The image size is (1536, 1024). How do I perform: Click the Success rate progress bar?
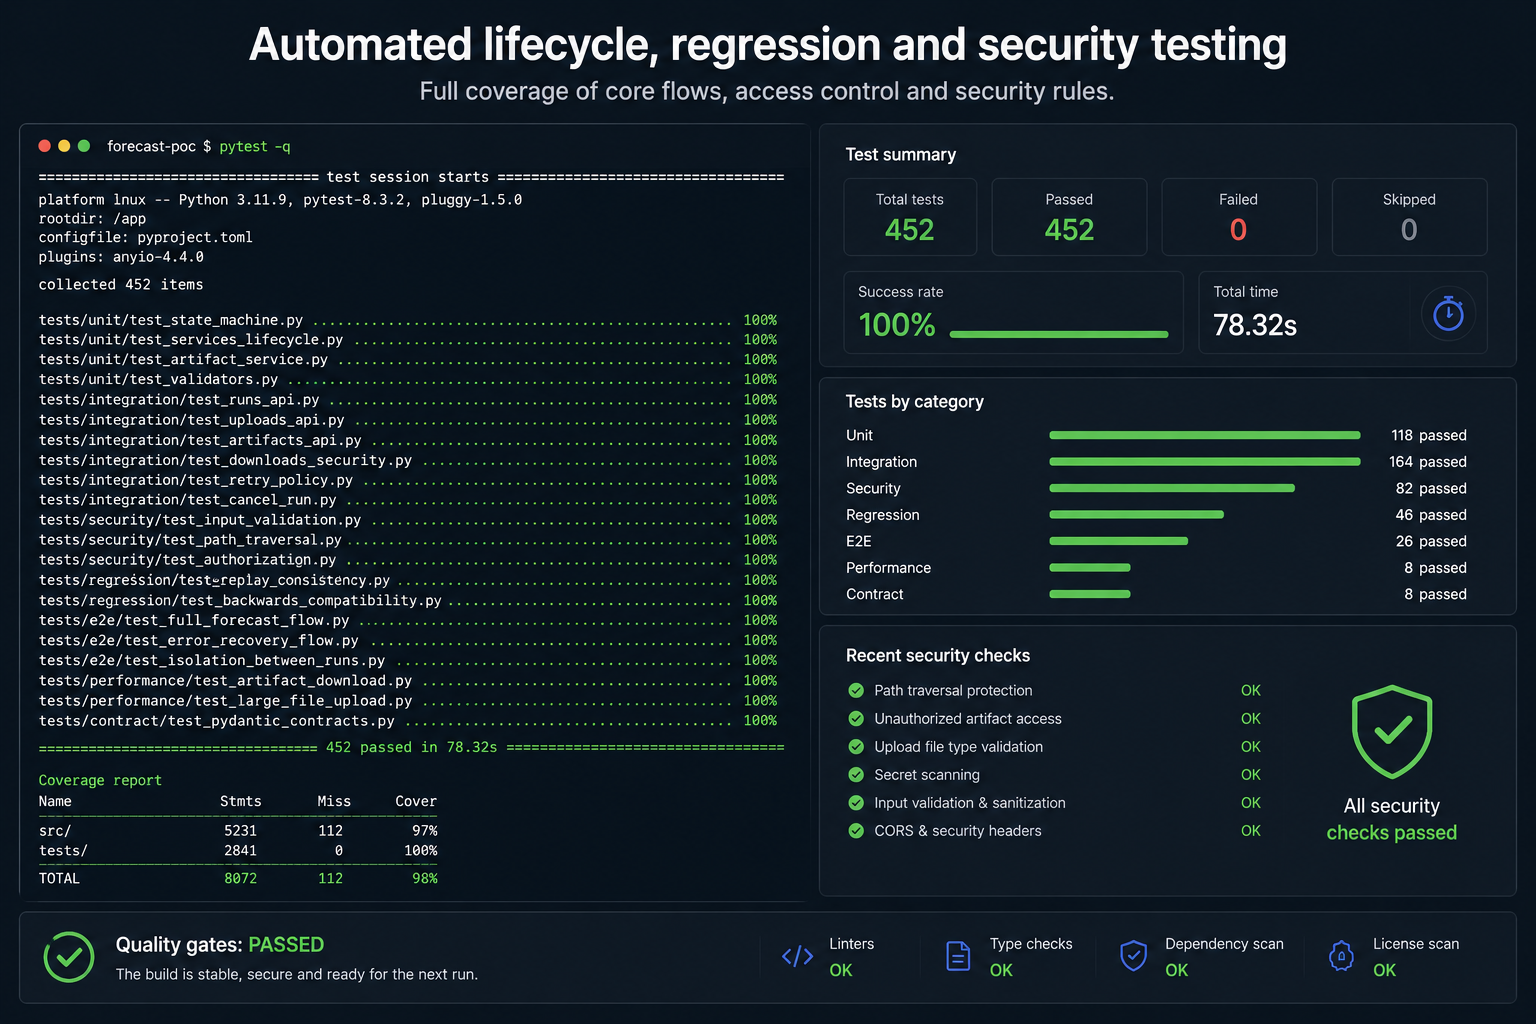click(1059, 334)
